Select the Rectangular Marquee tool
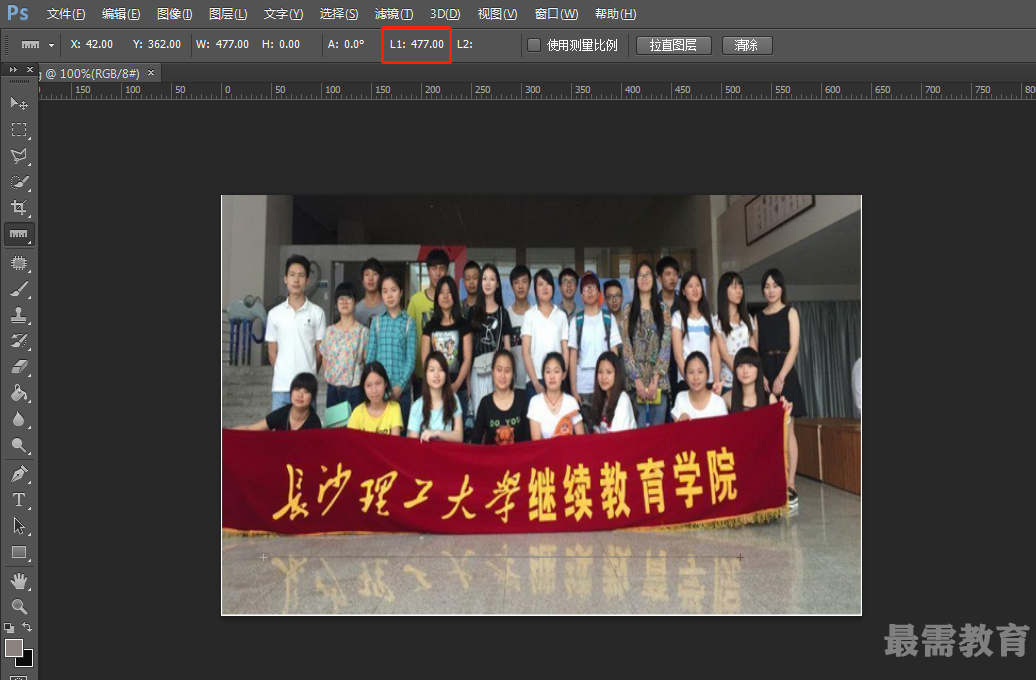This screenshot has height=680, width=1036. [19, 130]
